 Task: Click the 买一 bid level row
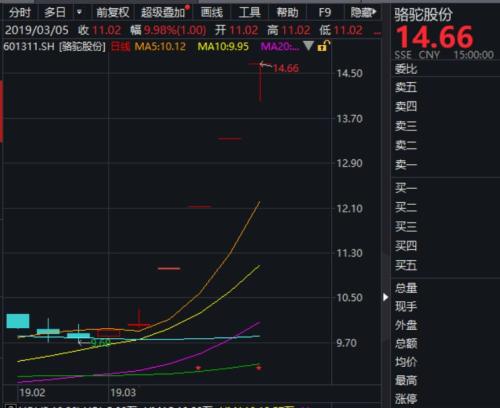coord(406,188)
